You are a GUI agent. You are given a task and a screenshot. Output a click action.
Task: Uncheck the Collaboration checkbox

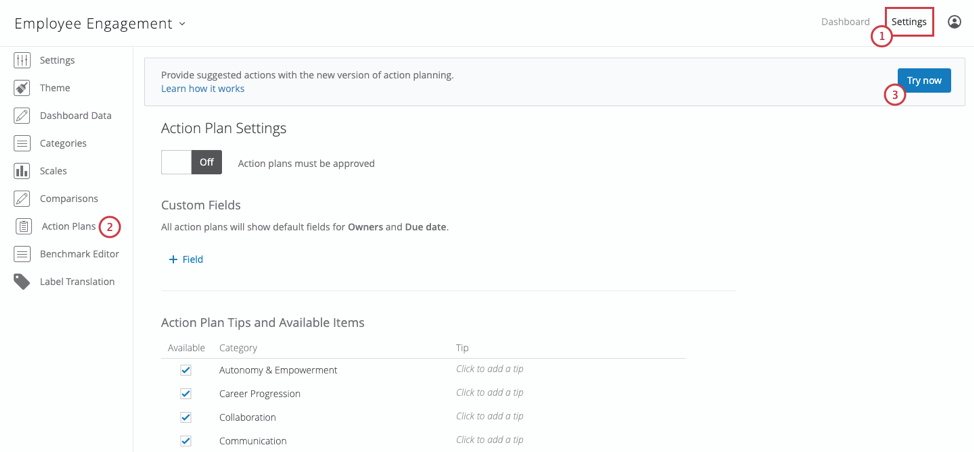186,417
